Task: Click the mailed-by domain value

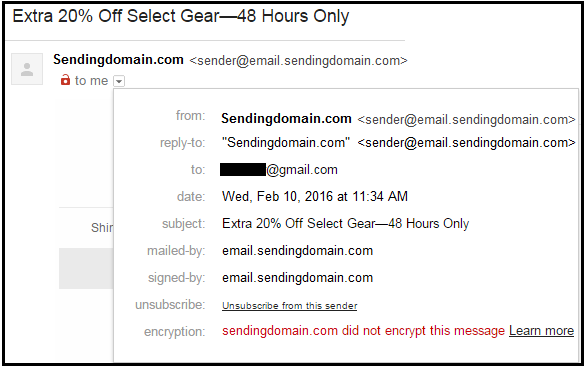Action: (x=297, y=251)
